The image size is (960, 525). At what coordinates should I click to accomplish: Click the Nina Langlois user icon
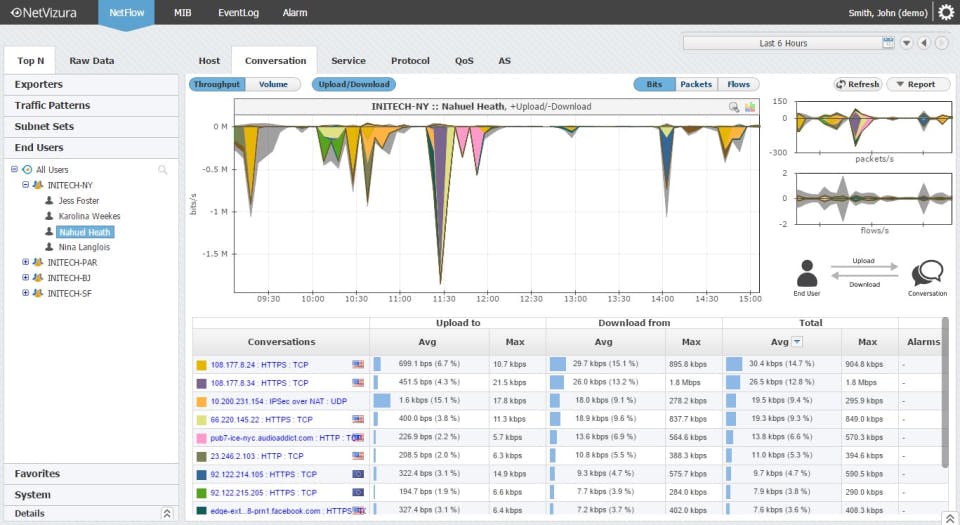click(x=50, y=247)
